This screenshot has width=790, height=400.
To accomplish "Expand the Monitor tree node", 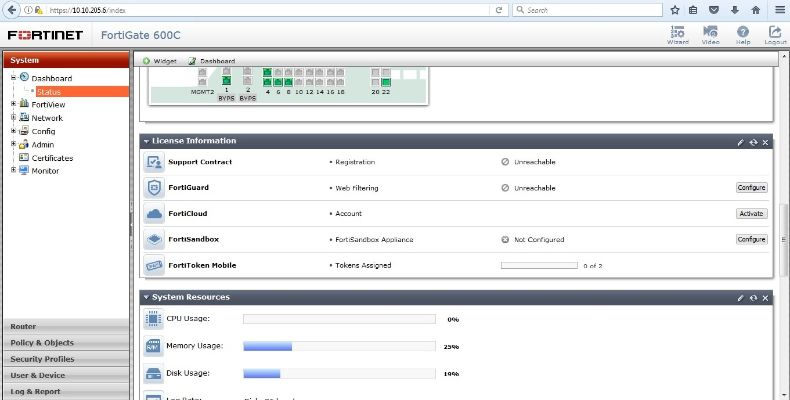I will click(x=14, y=170).
